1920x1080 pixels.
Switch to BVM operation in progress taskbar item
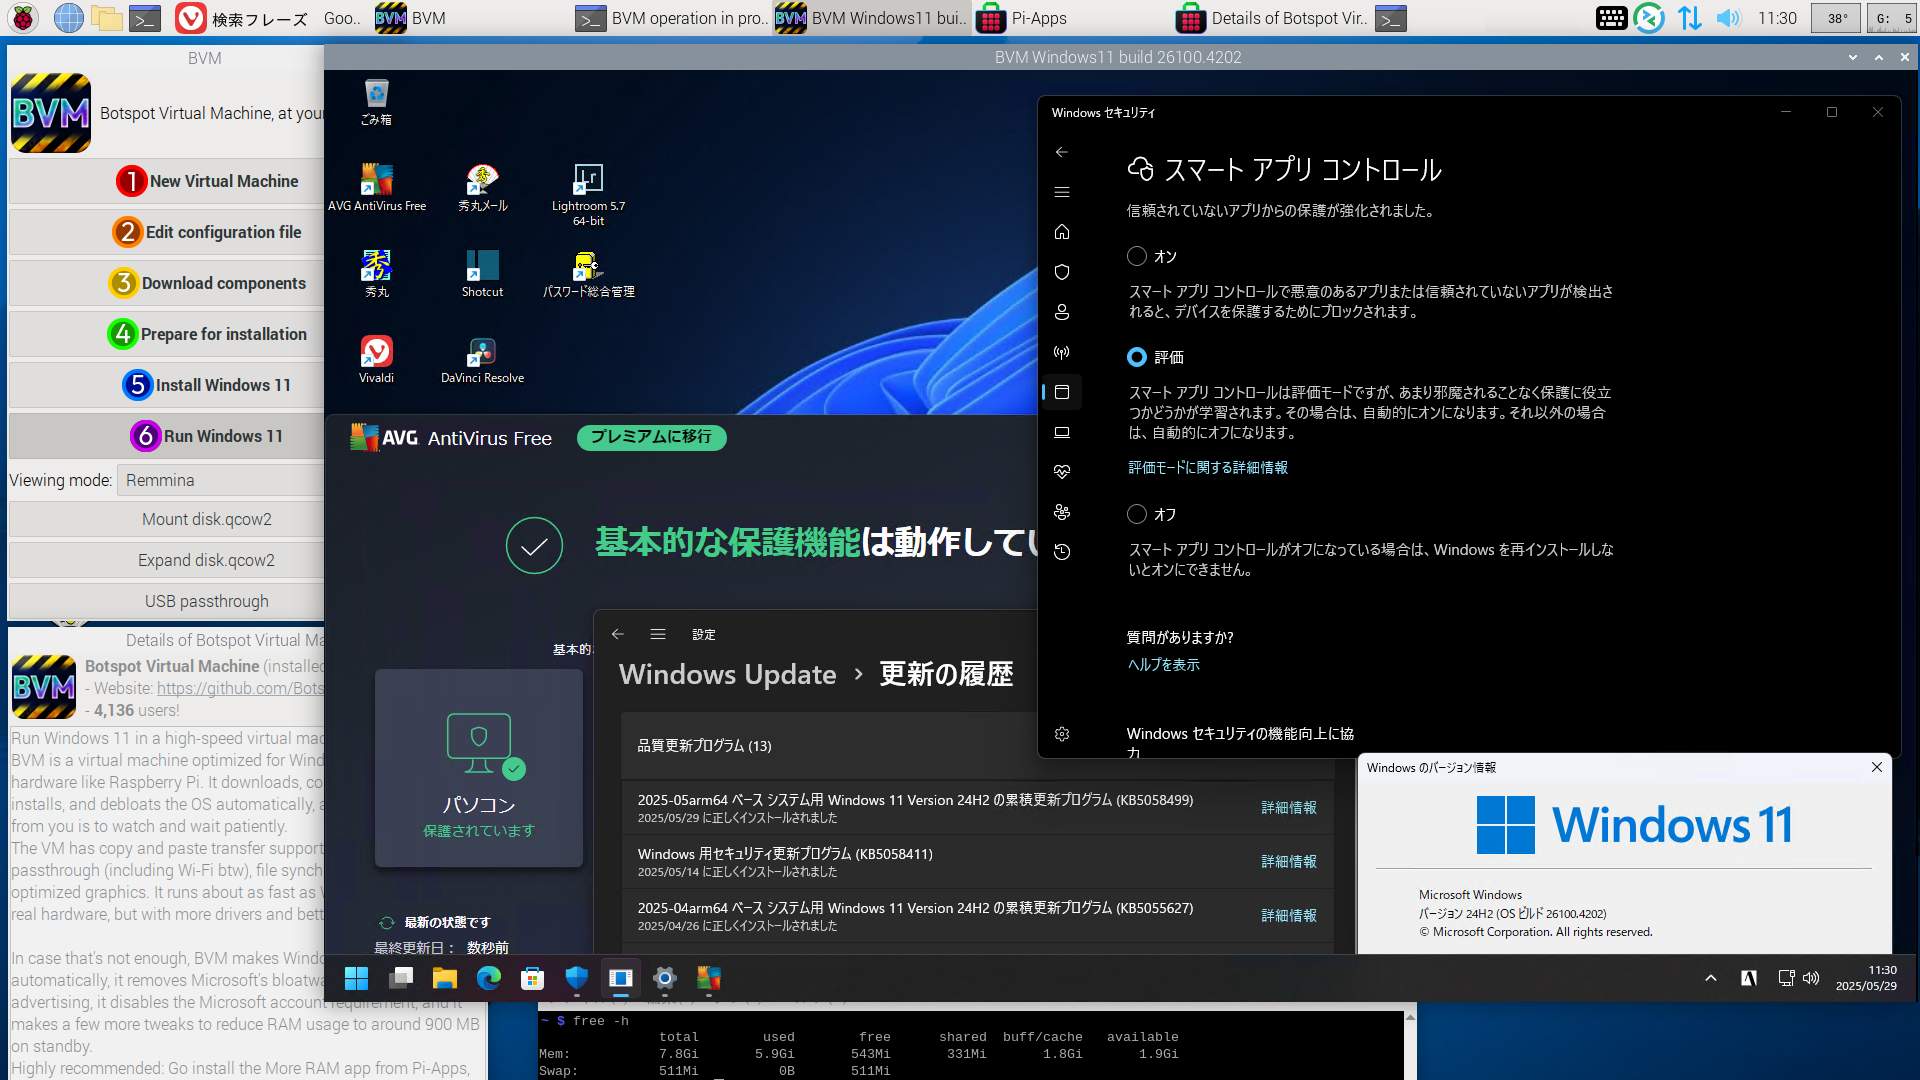coord(672,18)
